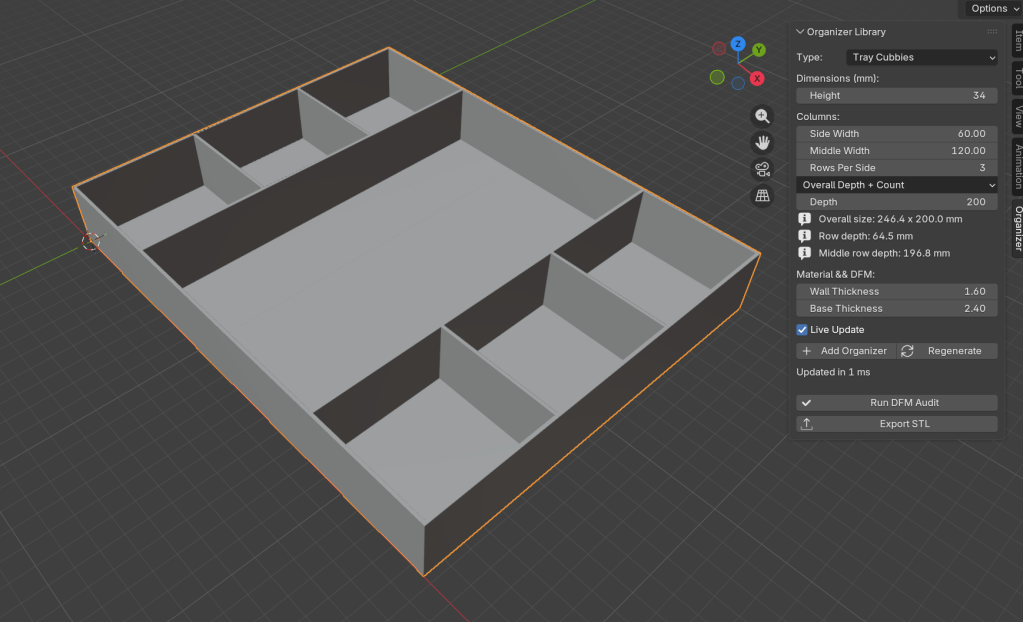Select the pan view hand icon
Screen dimensions: 1023x622
tap(762, 142)
